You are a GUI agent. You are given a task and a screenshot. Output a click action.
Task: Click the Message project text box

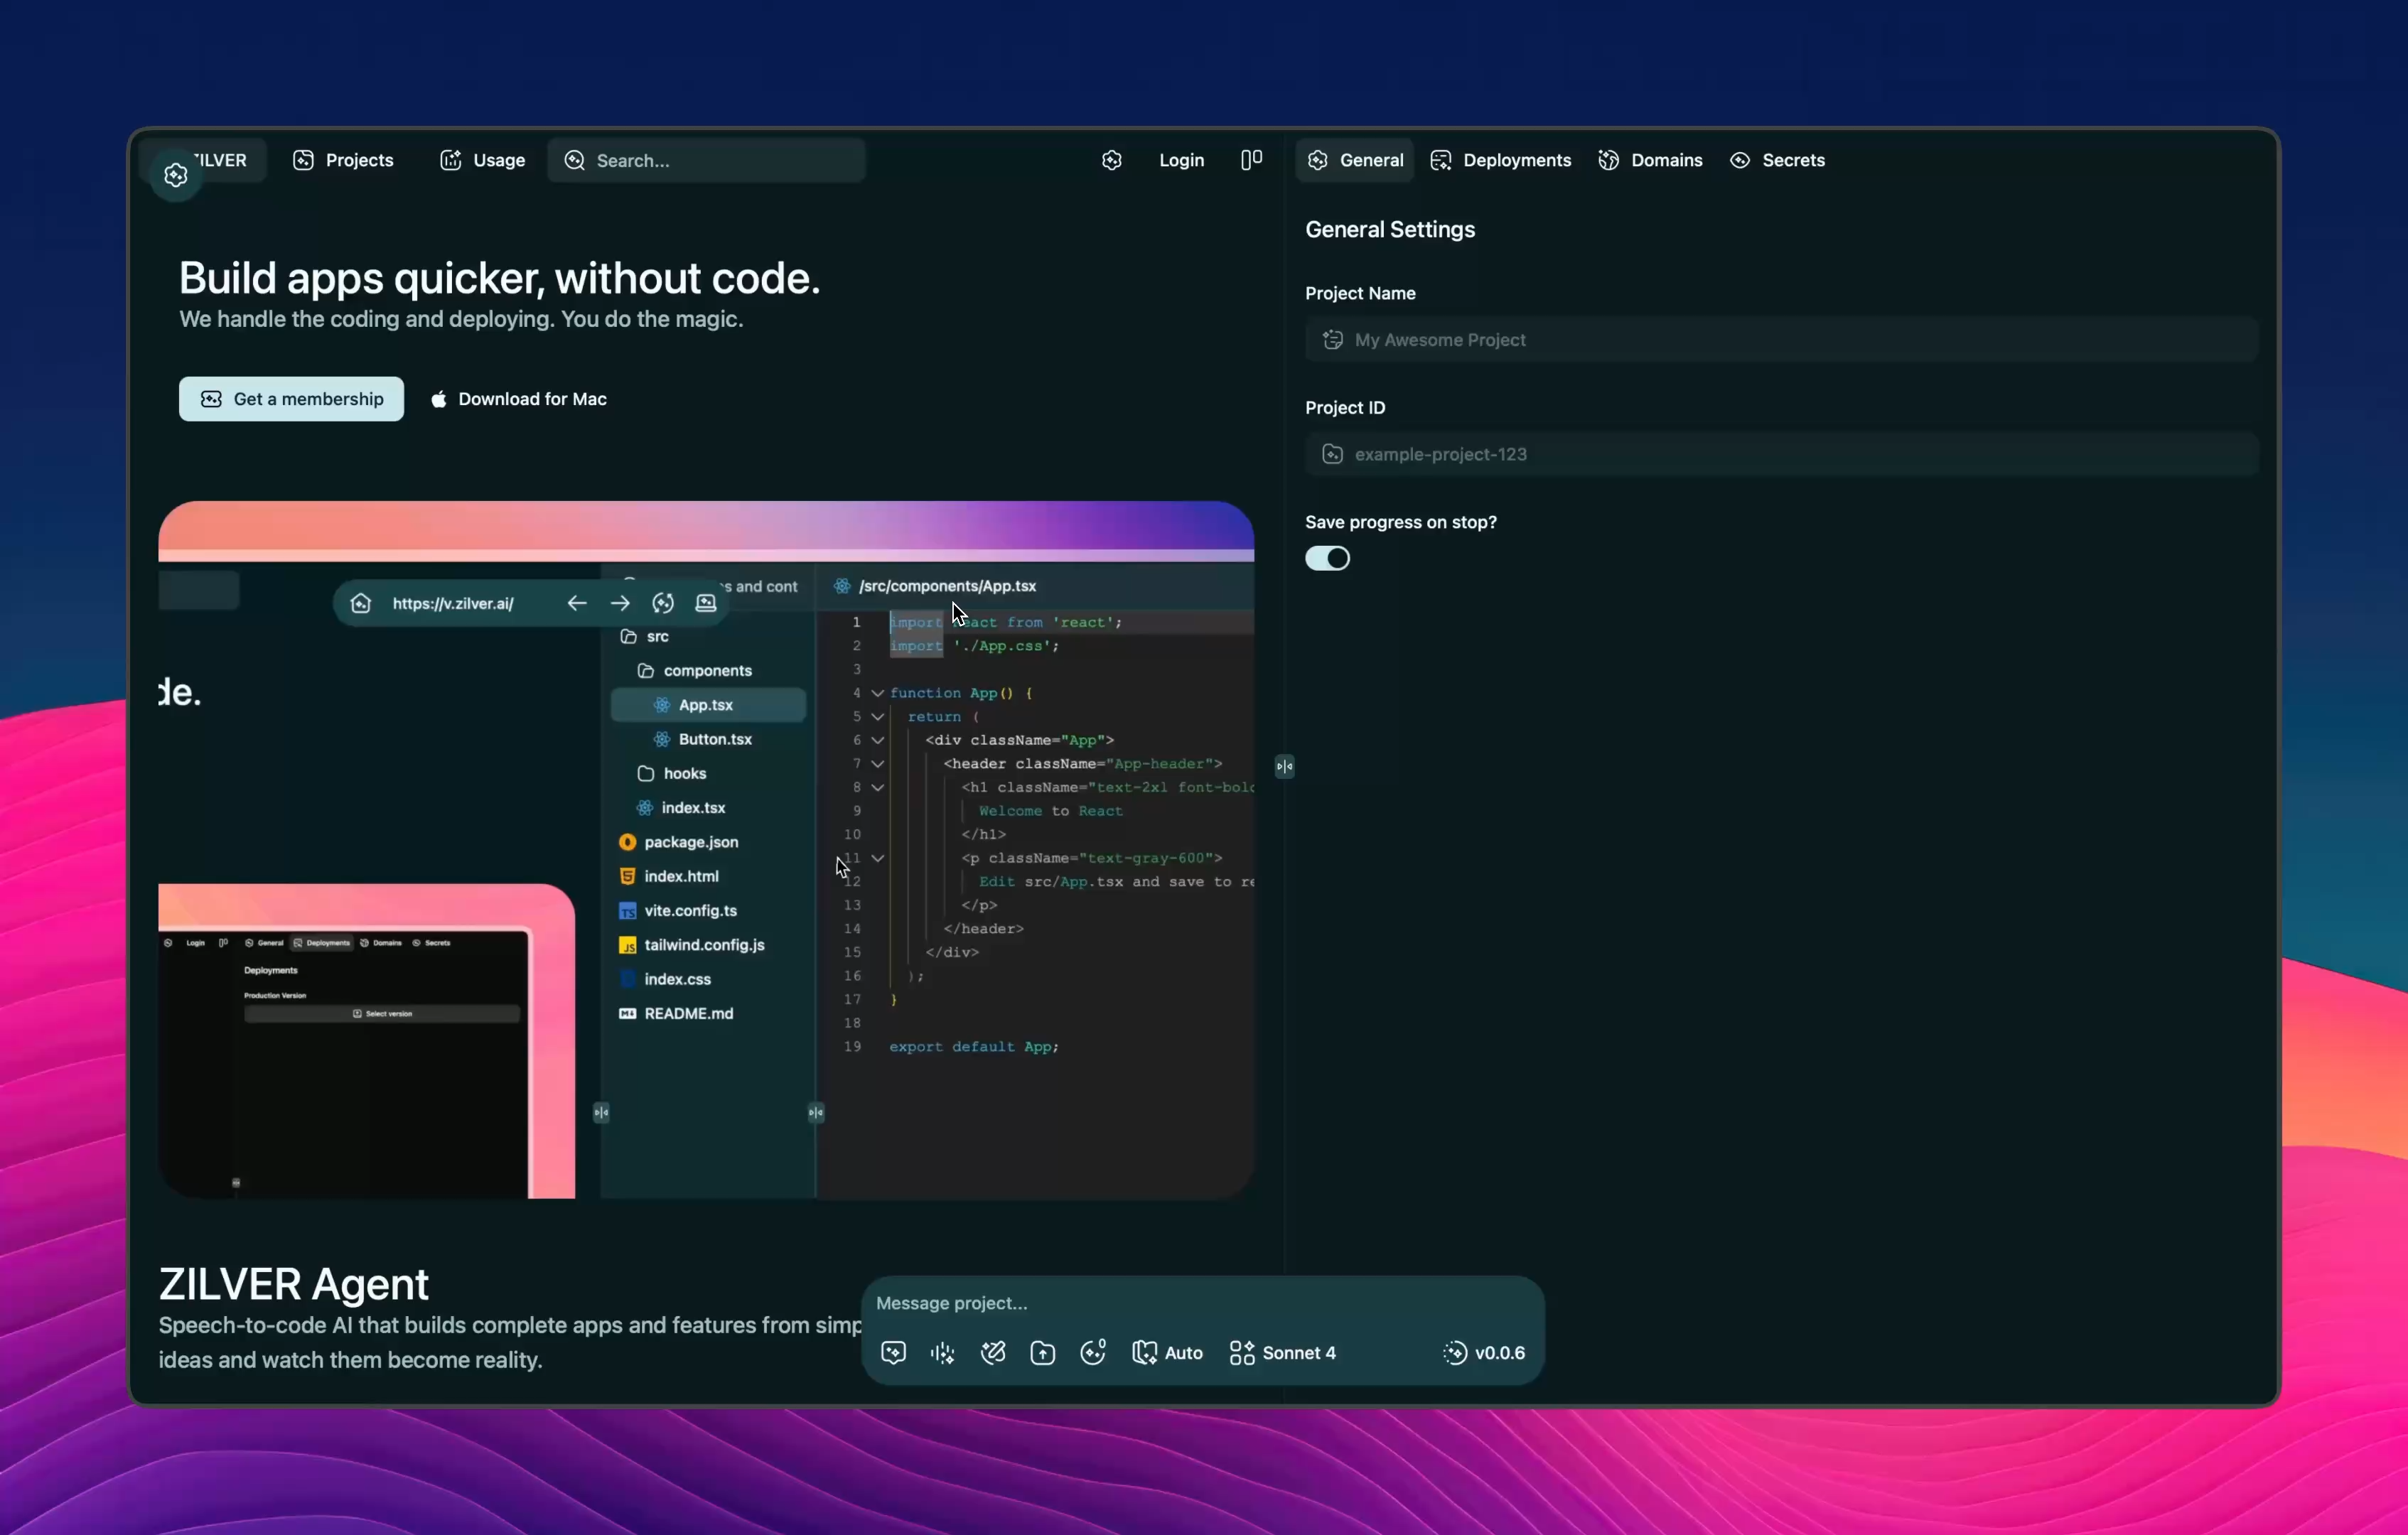tap(1202, 1303)
